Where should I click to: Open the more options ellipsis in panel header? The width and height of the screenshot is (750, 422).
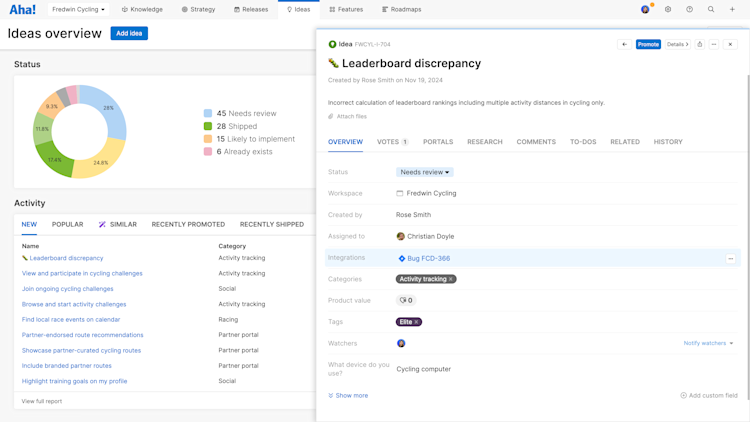(714, 44)
